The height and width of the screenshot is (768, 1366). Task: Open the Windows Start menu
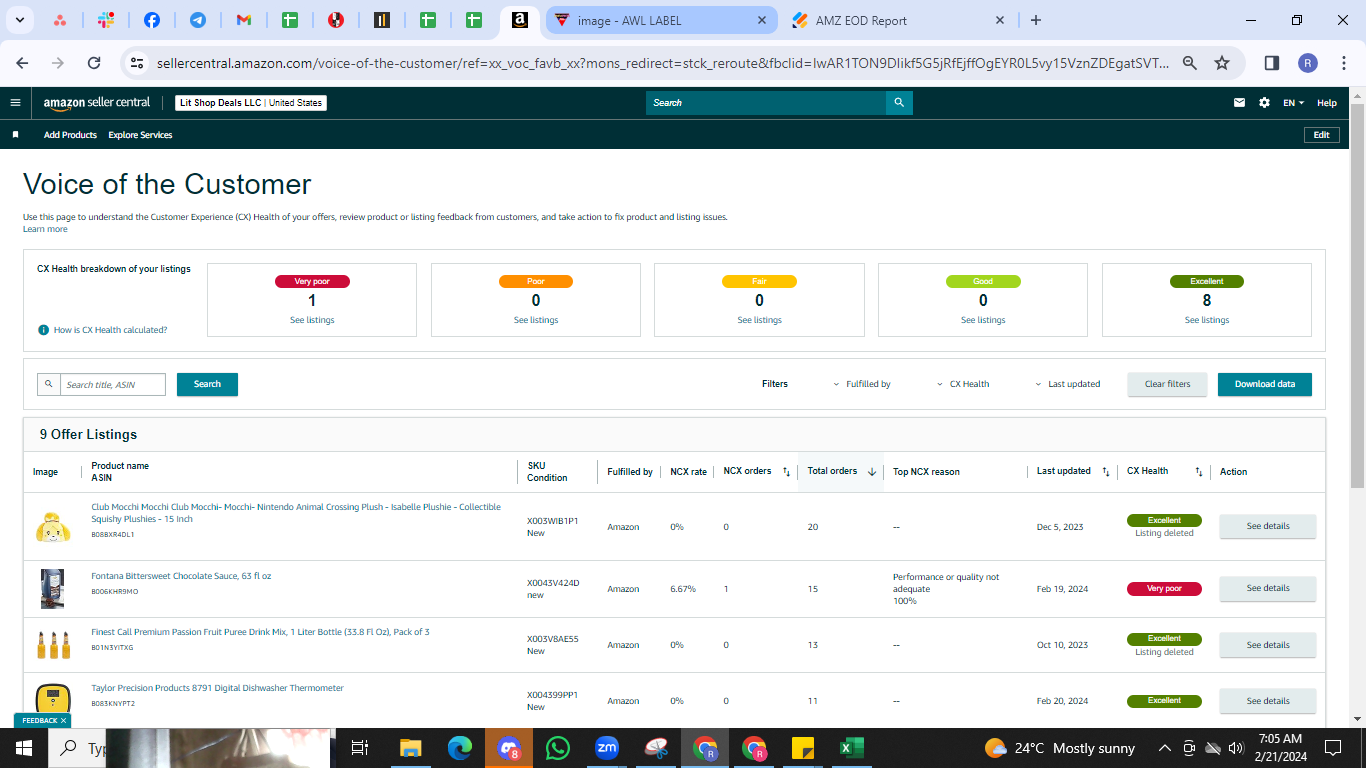(x=23, y=748)
